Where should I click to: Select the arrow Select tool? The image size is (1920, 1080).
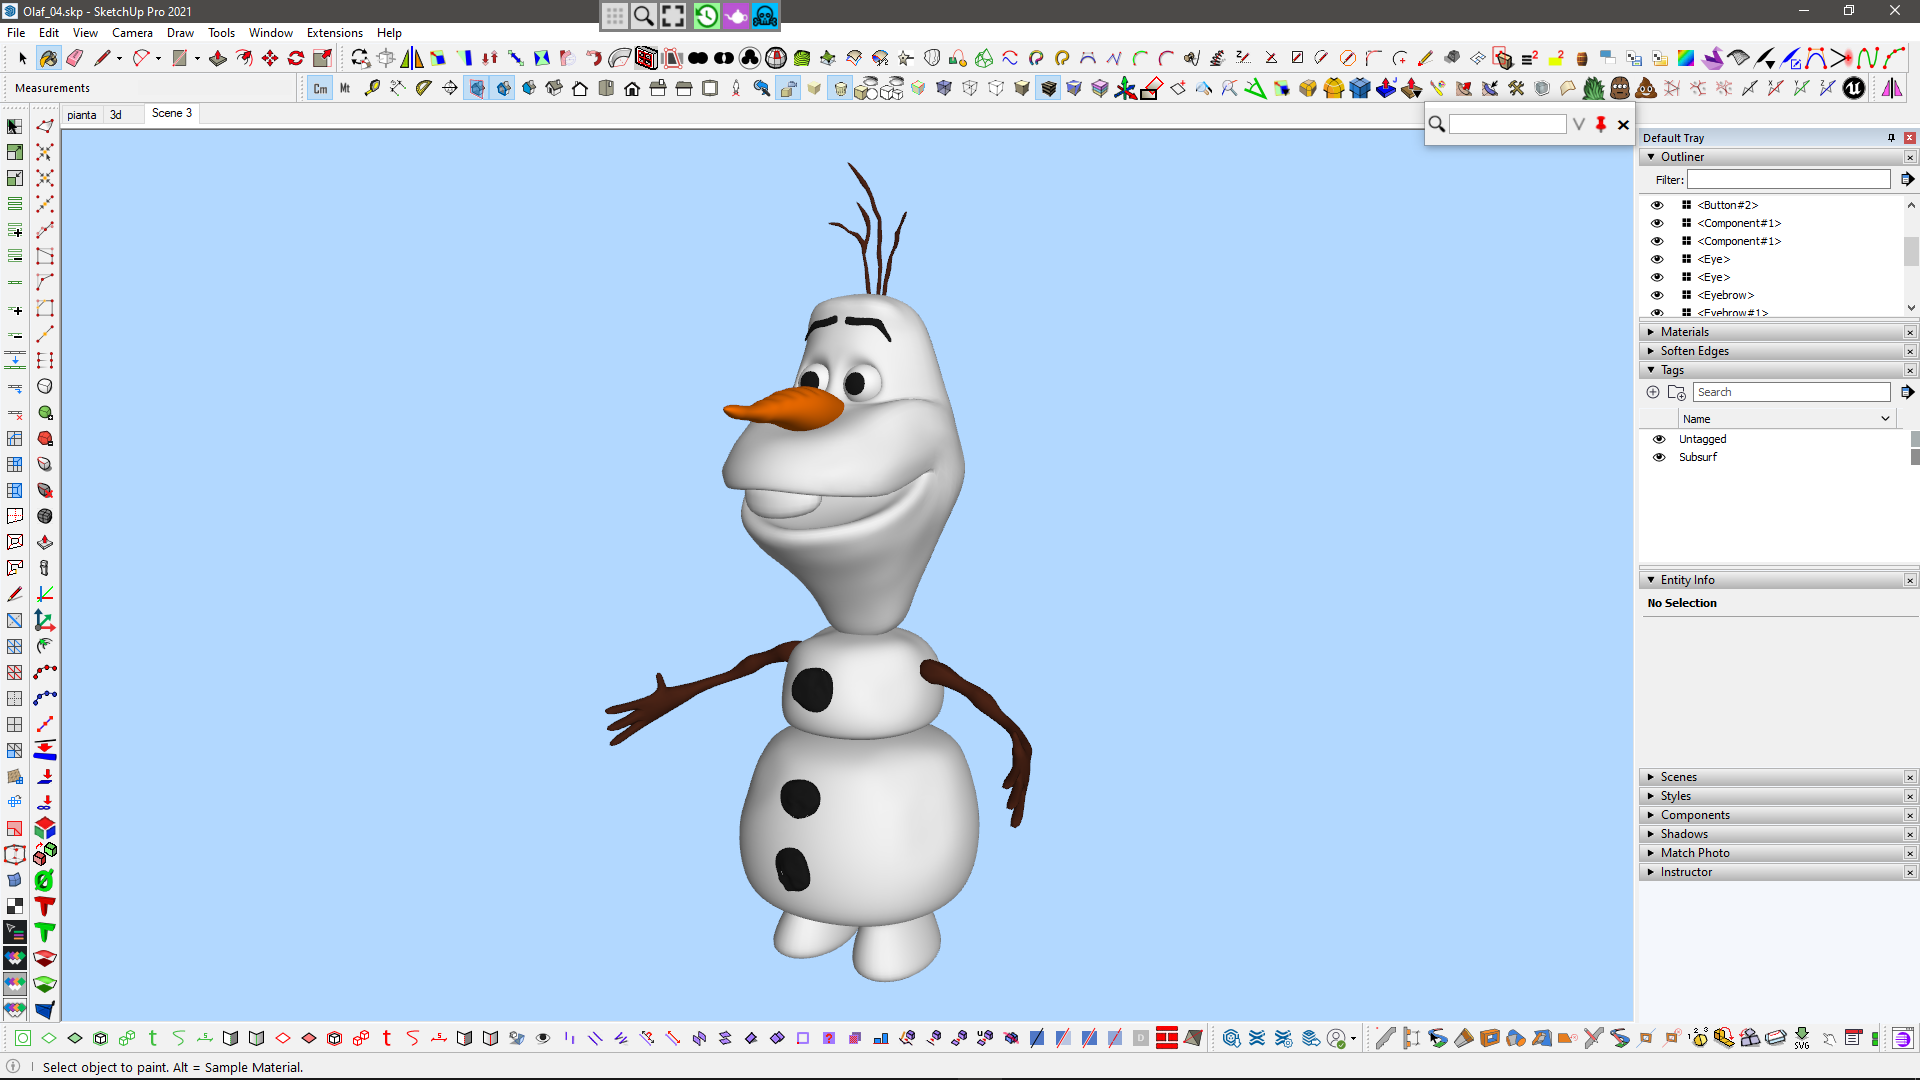pyautogui.click(x=22, y=58)
